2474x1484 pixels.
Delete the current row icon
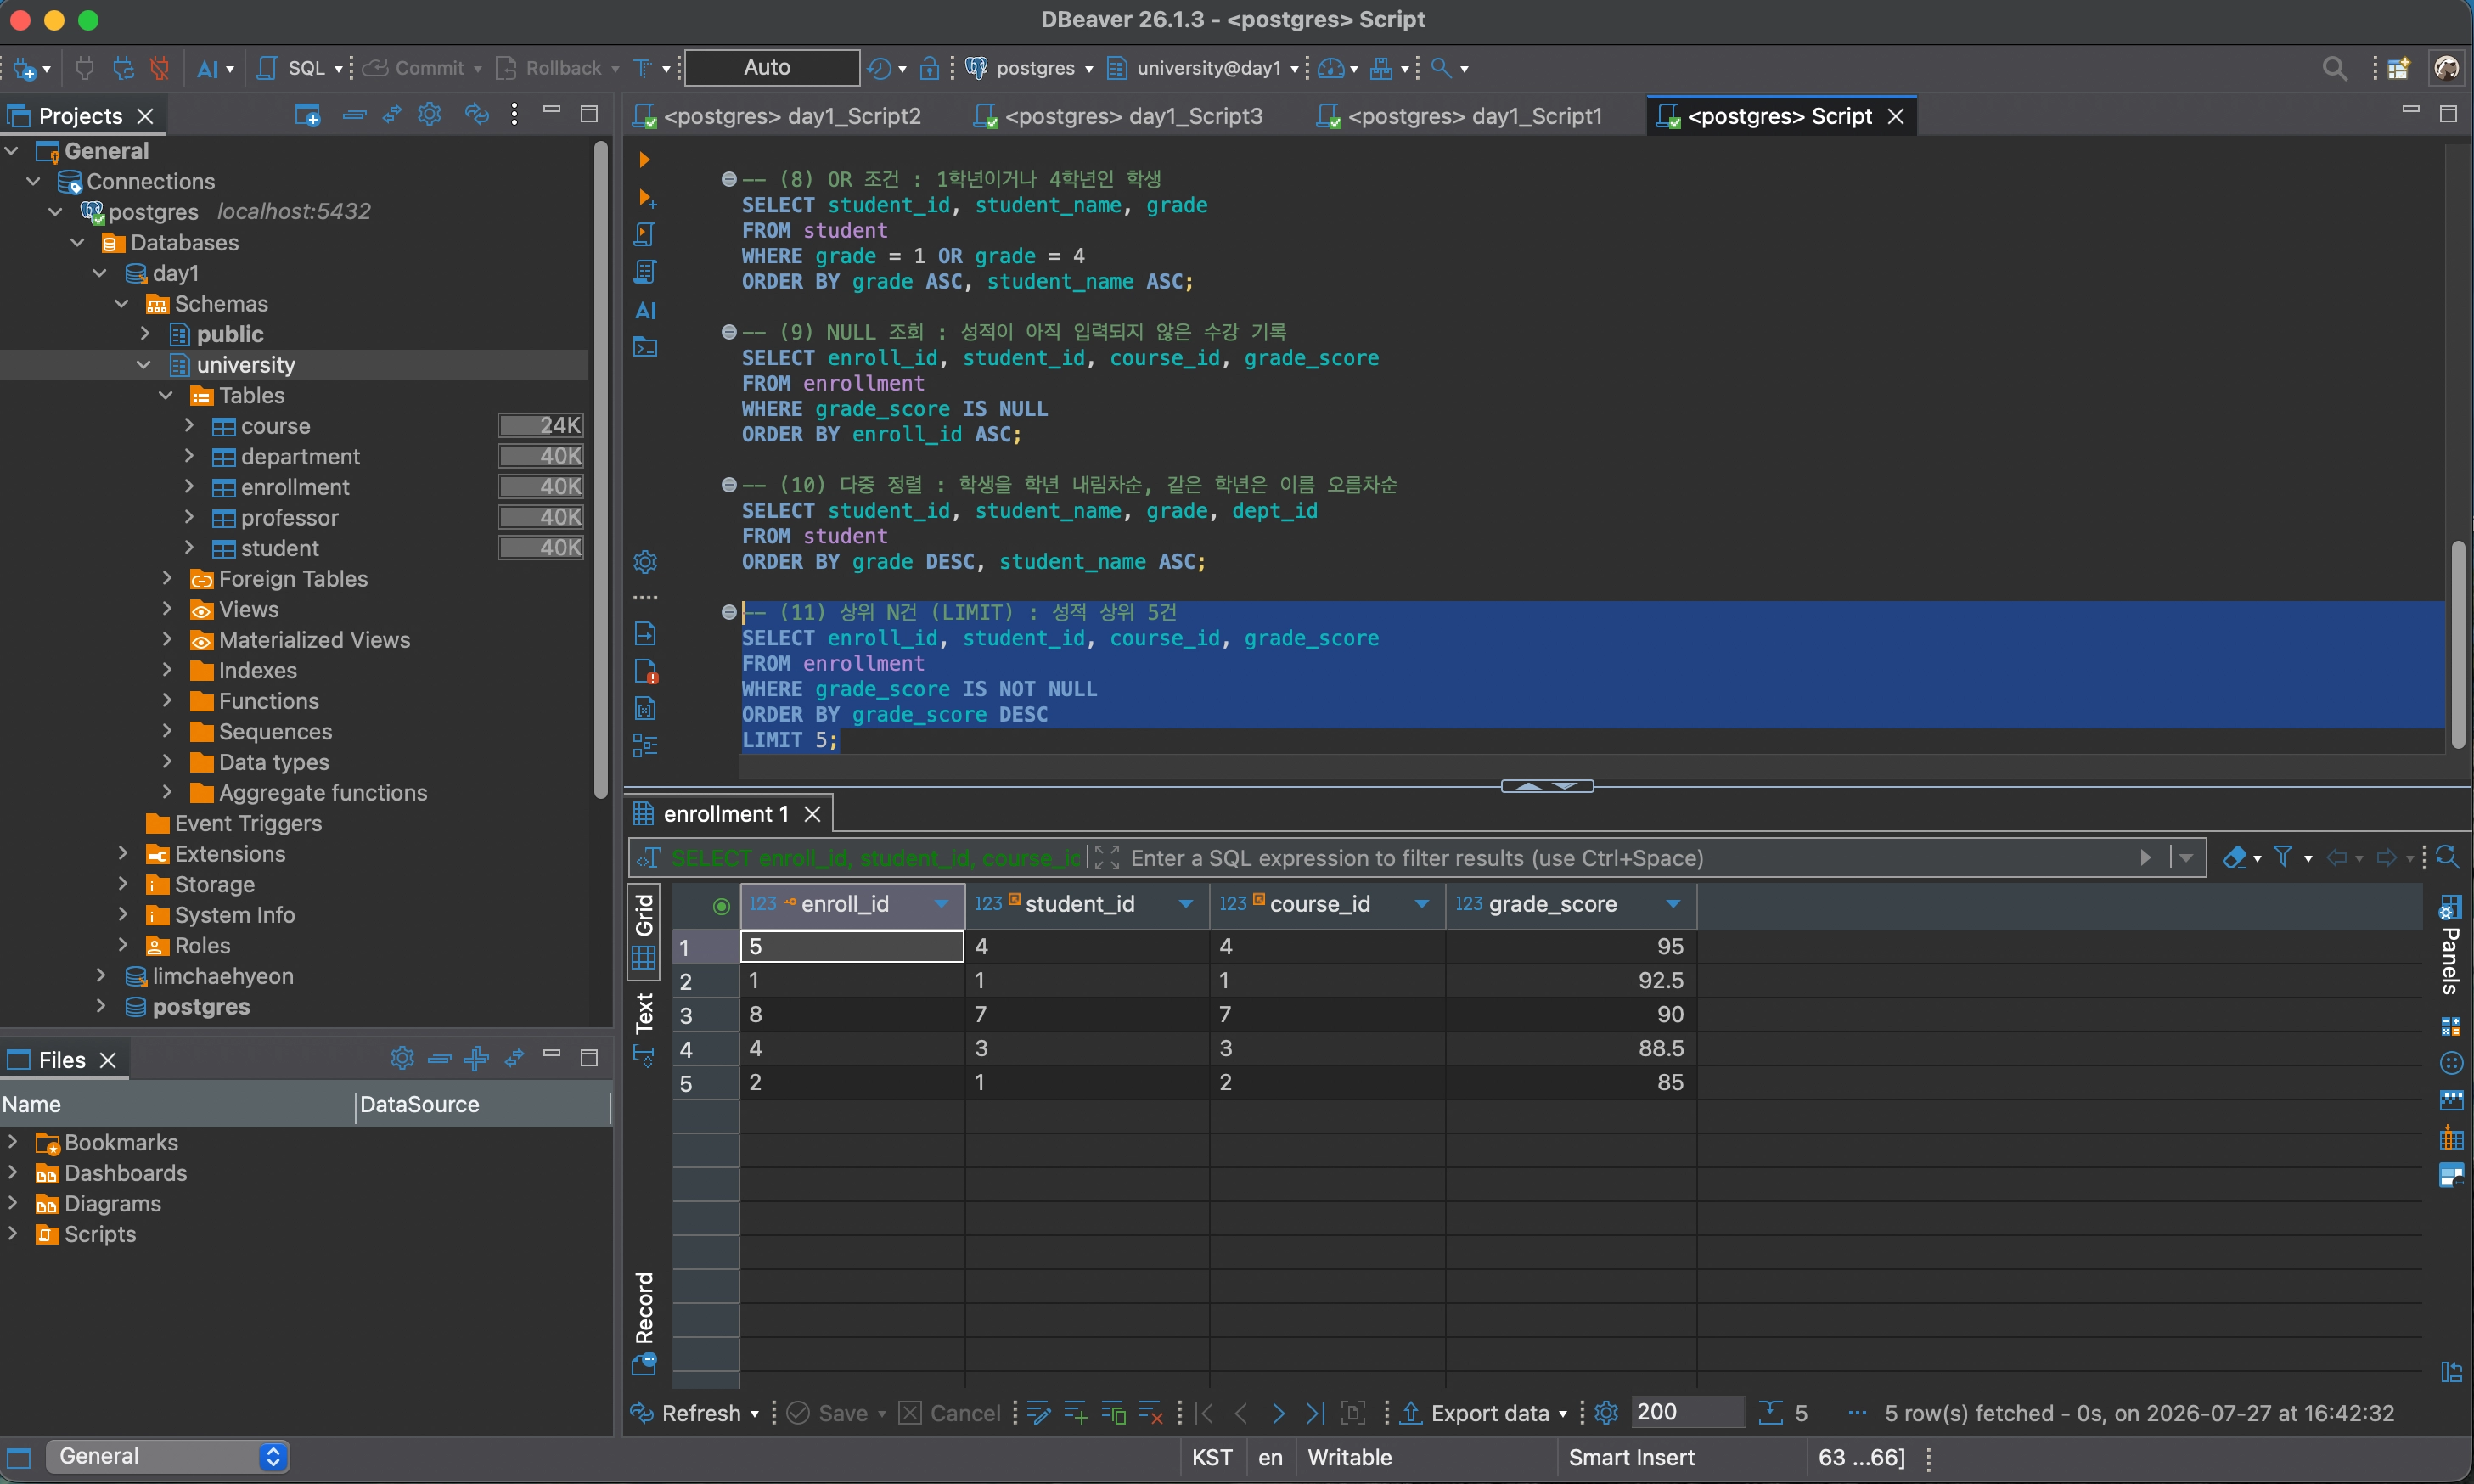pos(1151,1413)
